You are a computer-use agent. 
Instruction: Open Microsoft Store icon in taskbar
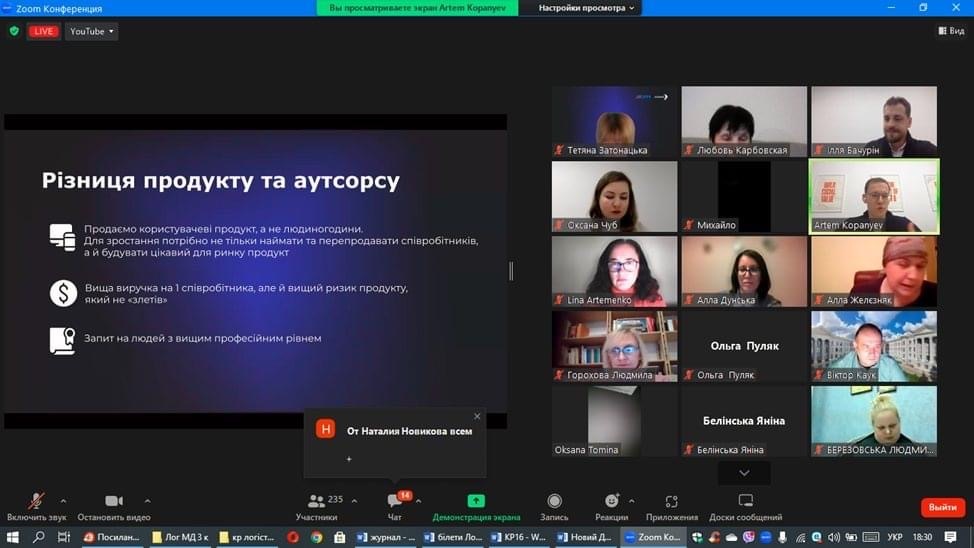pyautogui.click(x=339, y=537)
